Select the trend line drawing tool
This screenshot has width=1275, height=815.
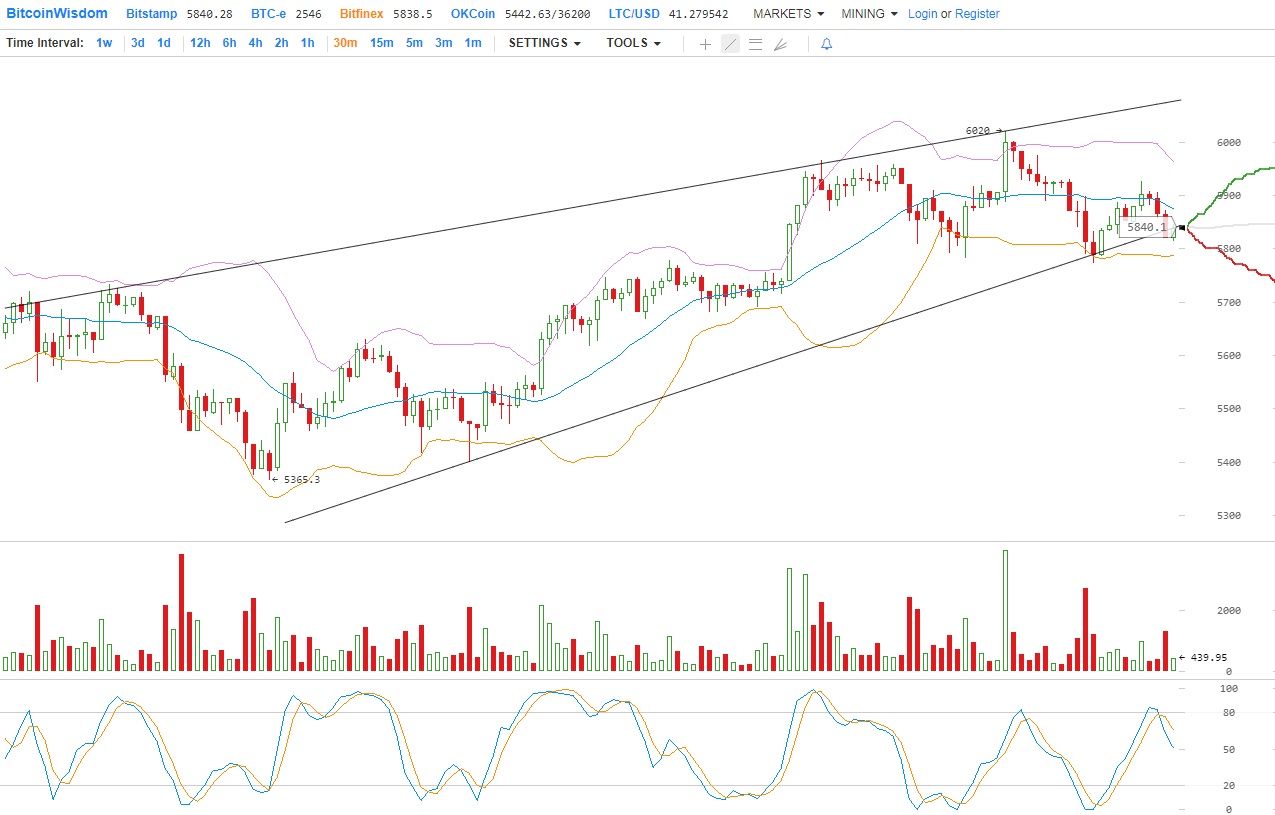[x=730, y=44]
